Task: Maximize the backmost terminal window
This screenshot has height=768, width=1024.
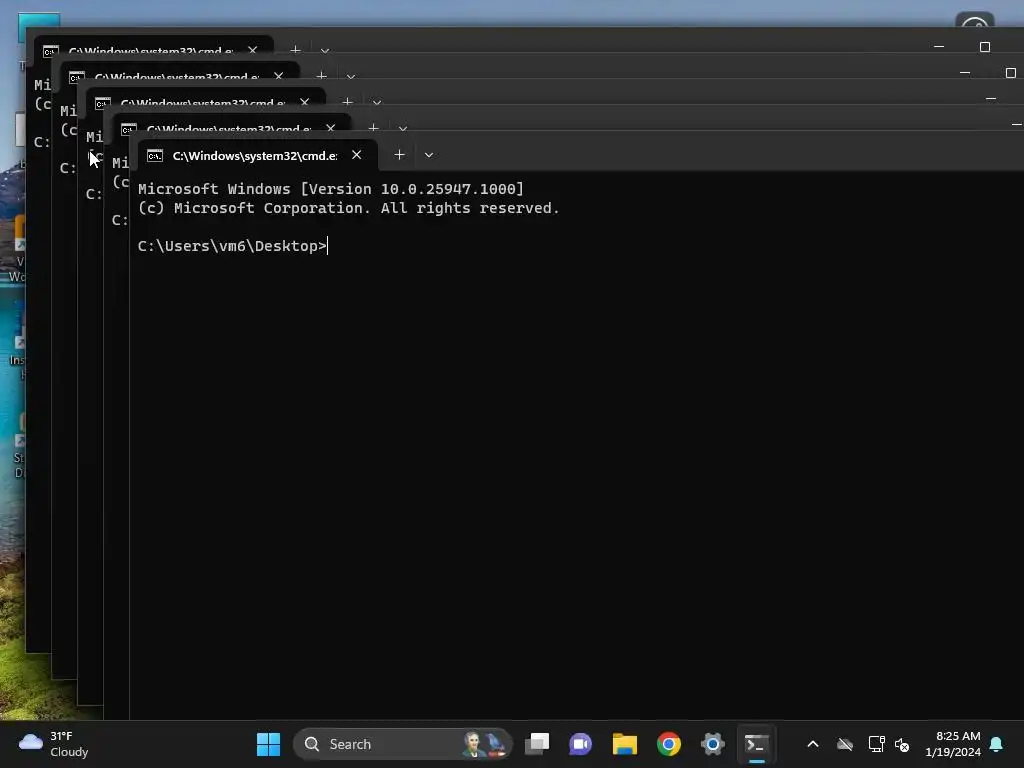Action: 985,47
